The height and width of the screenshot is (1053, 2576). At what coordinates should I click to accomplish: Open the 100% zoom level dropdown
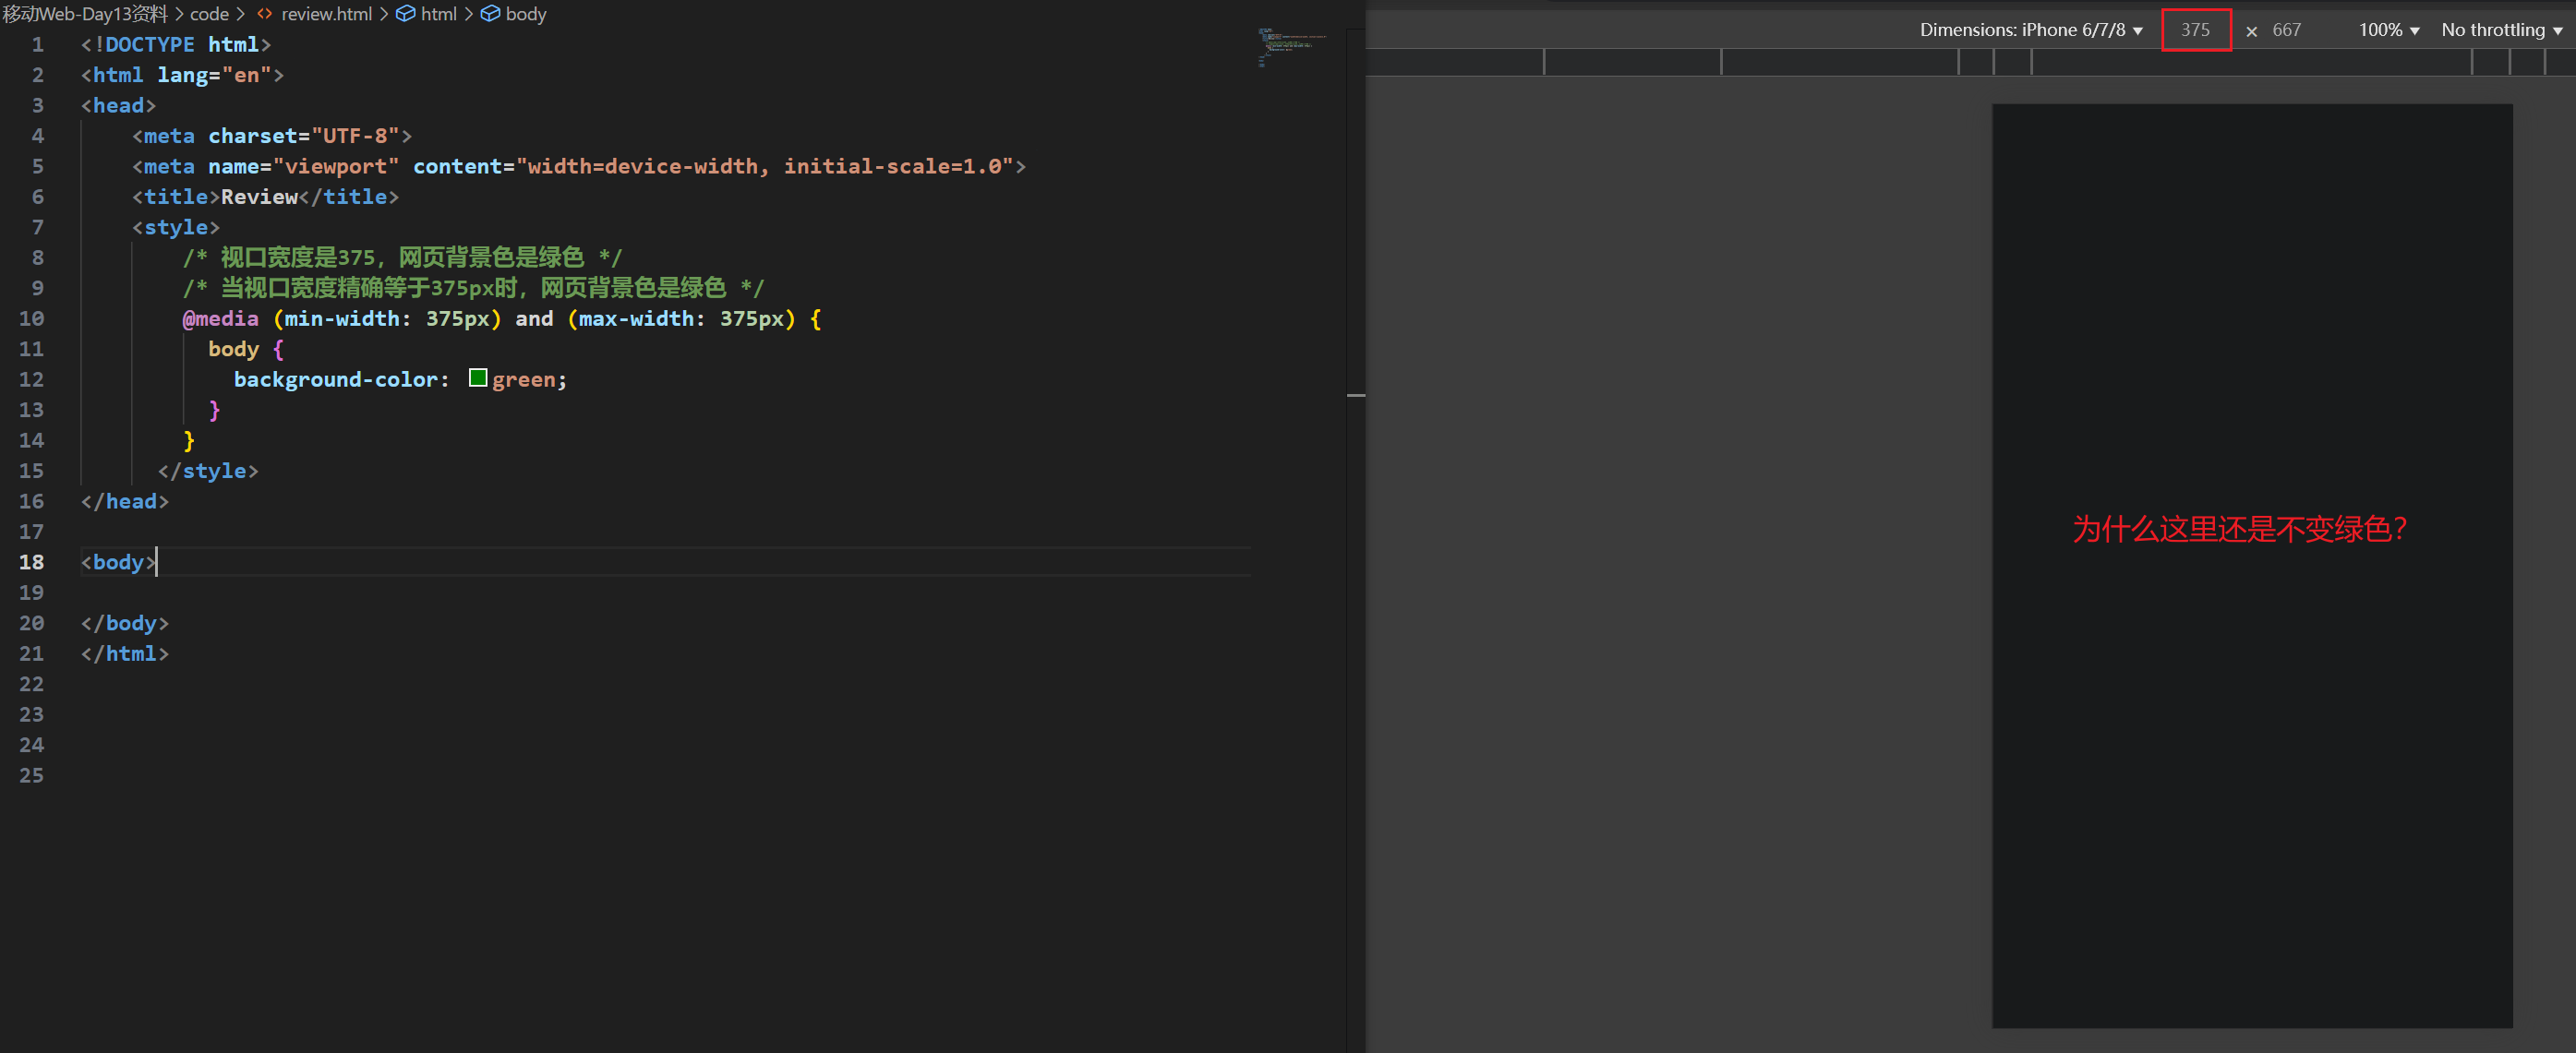[x=2388, y=30]
